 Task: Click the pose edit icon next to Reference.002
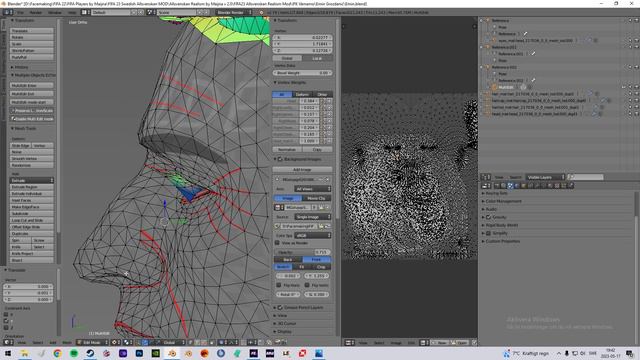point(533,80)
